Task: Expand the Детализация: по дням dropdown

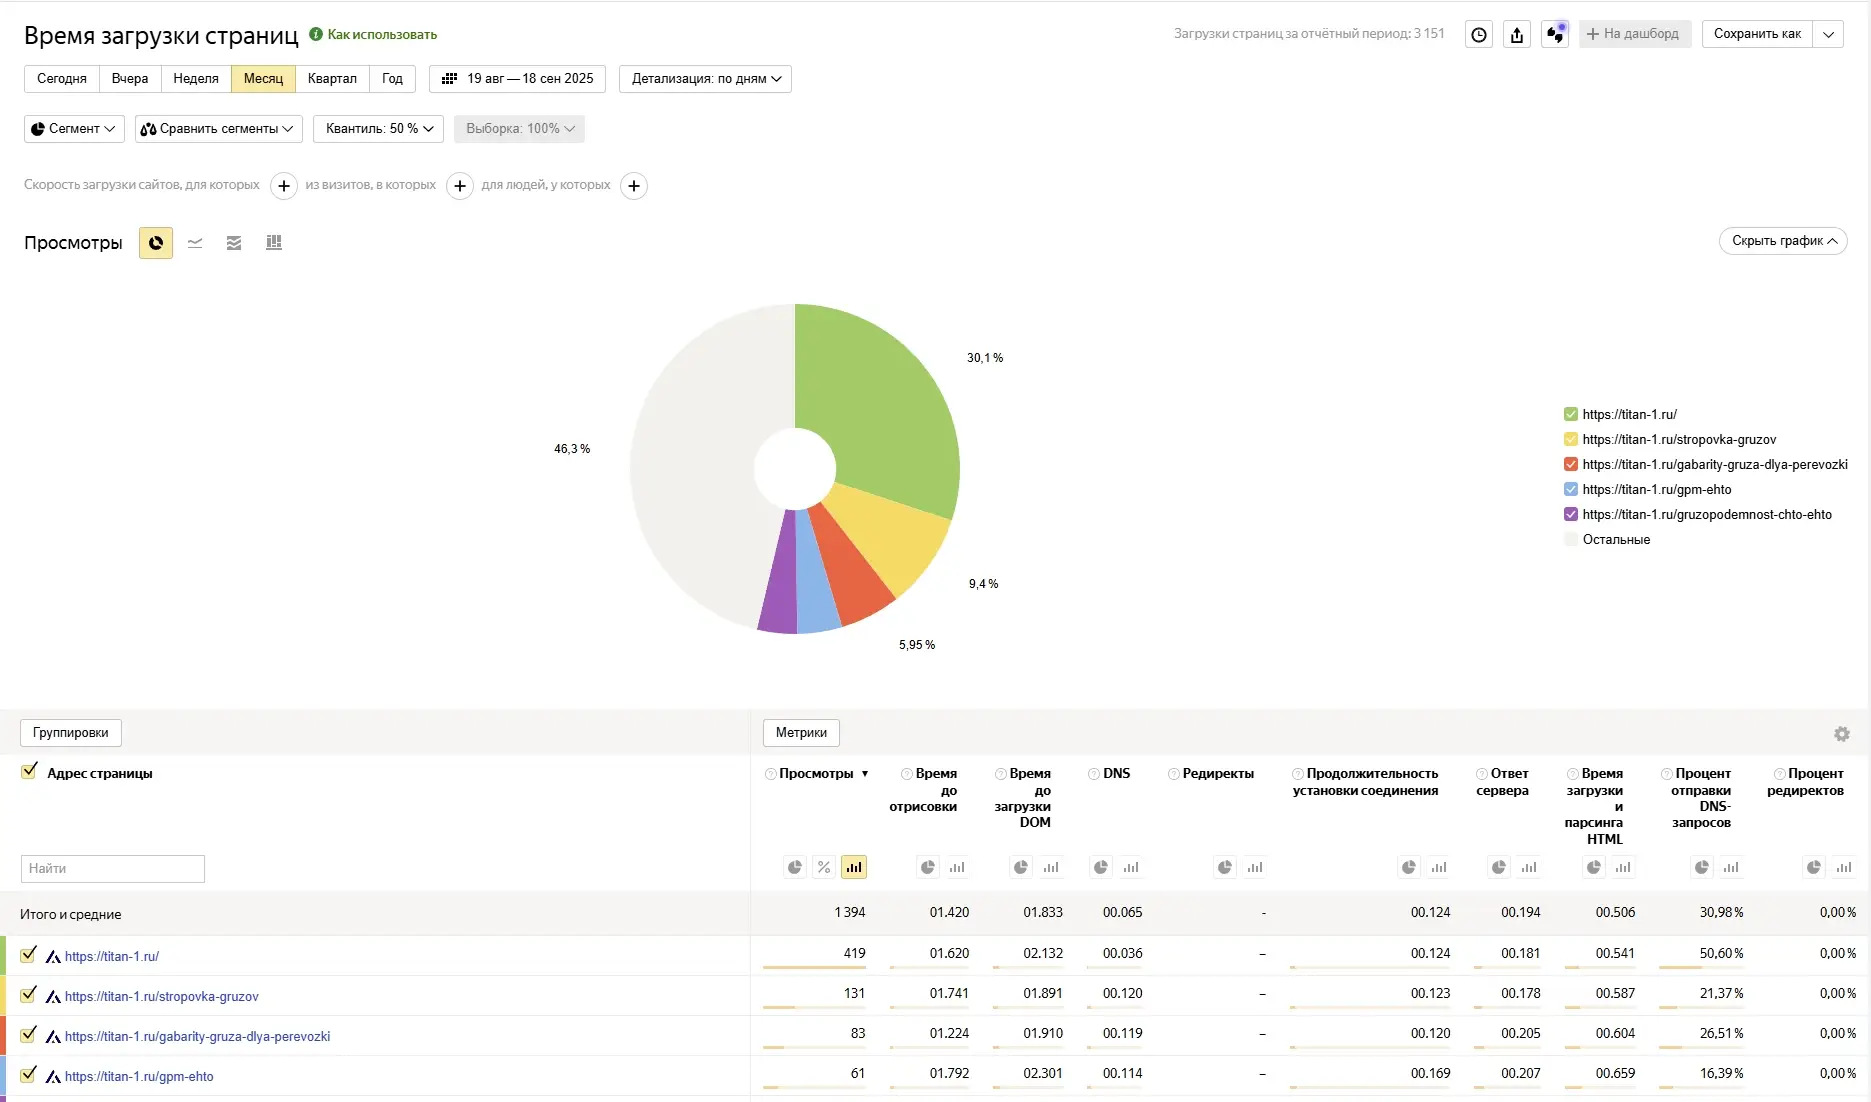Action: [x=705, y=79]
